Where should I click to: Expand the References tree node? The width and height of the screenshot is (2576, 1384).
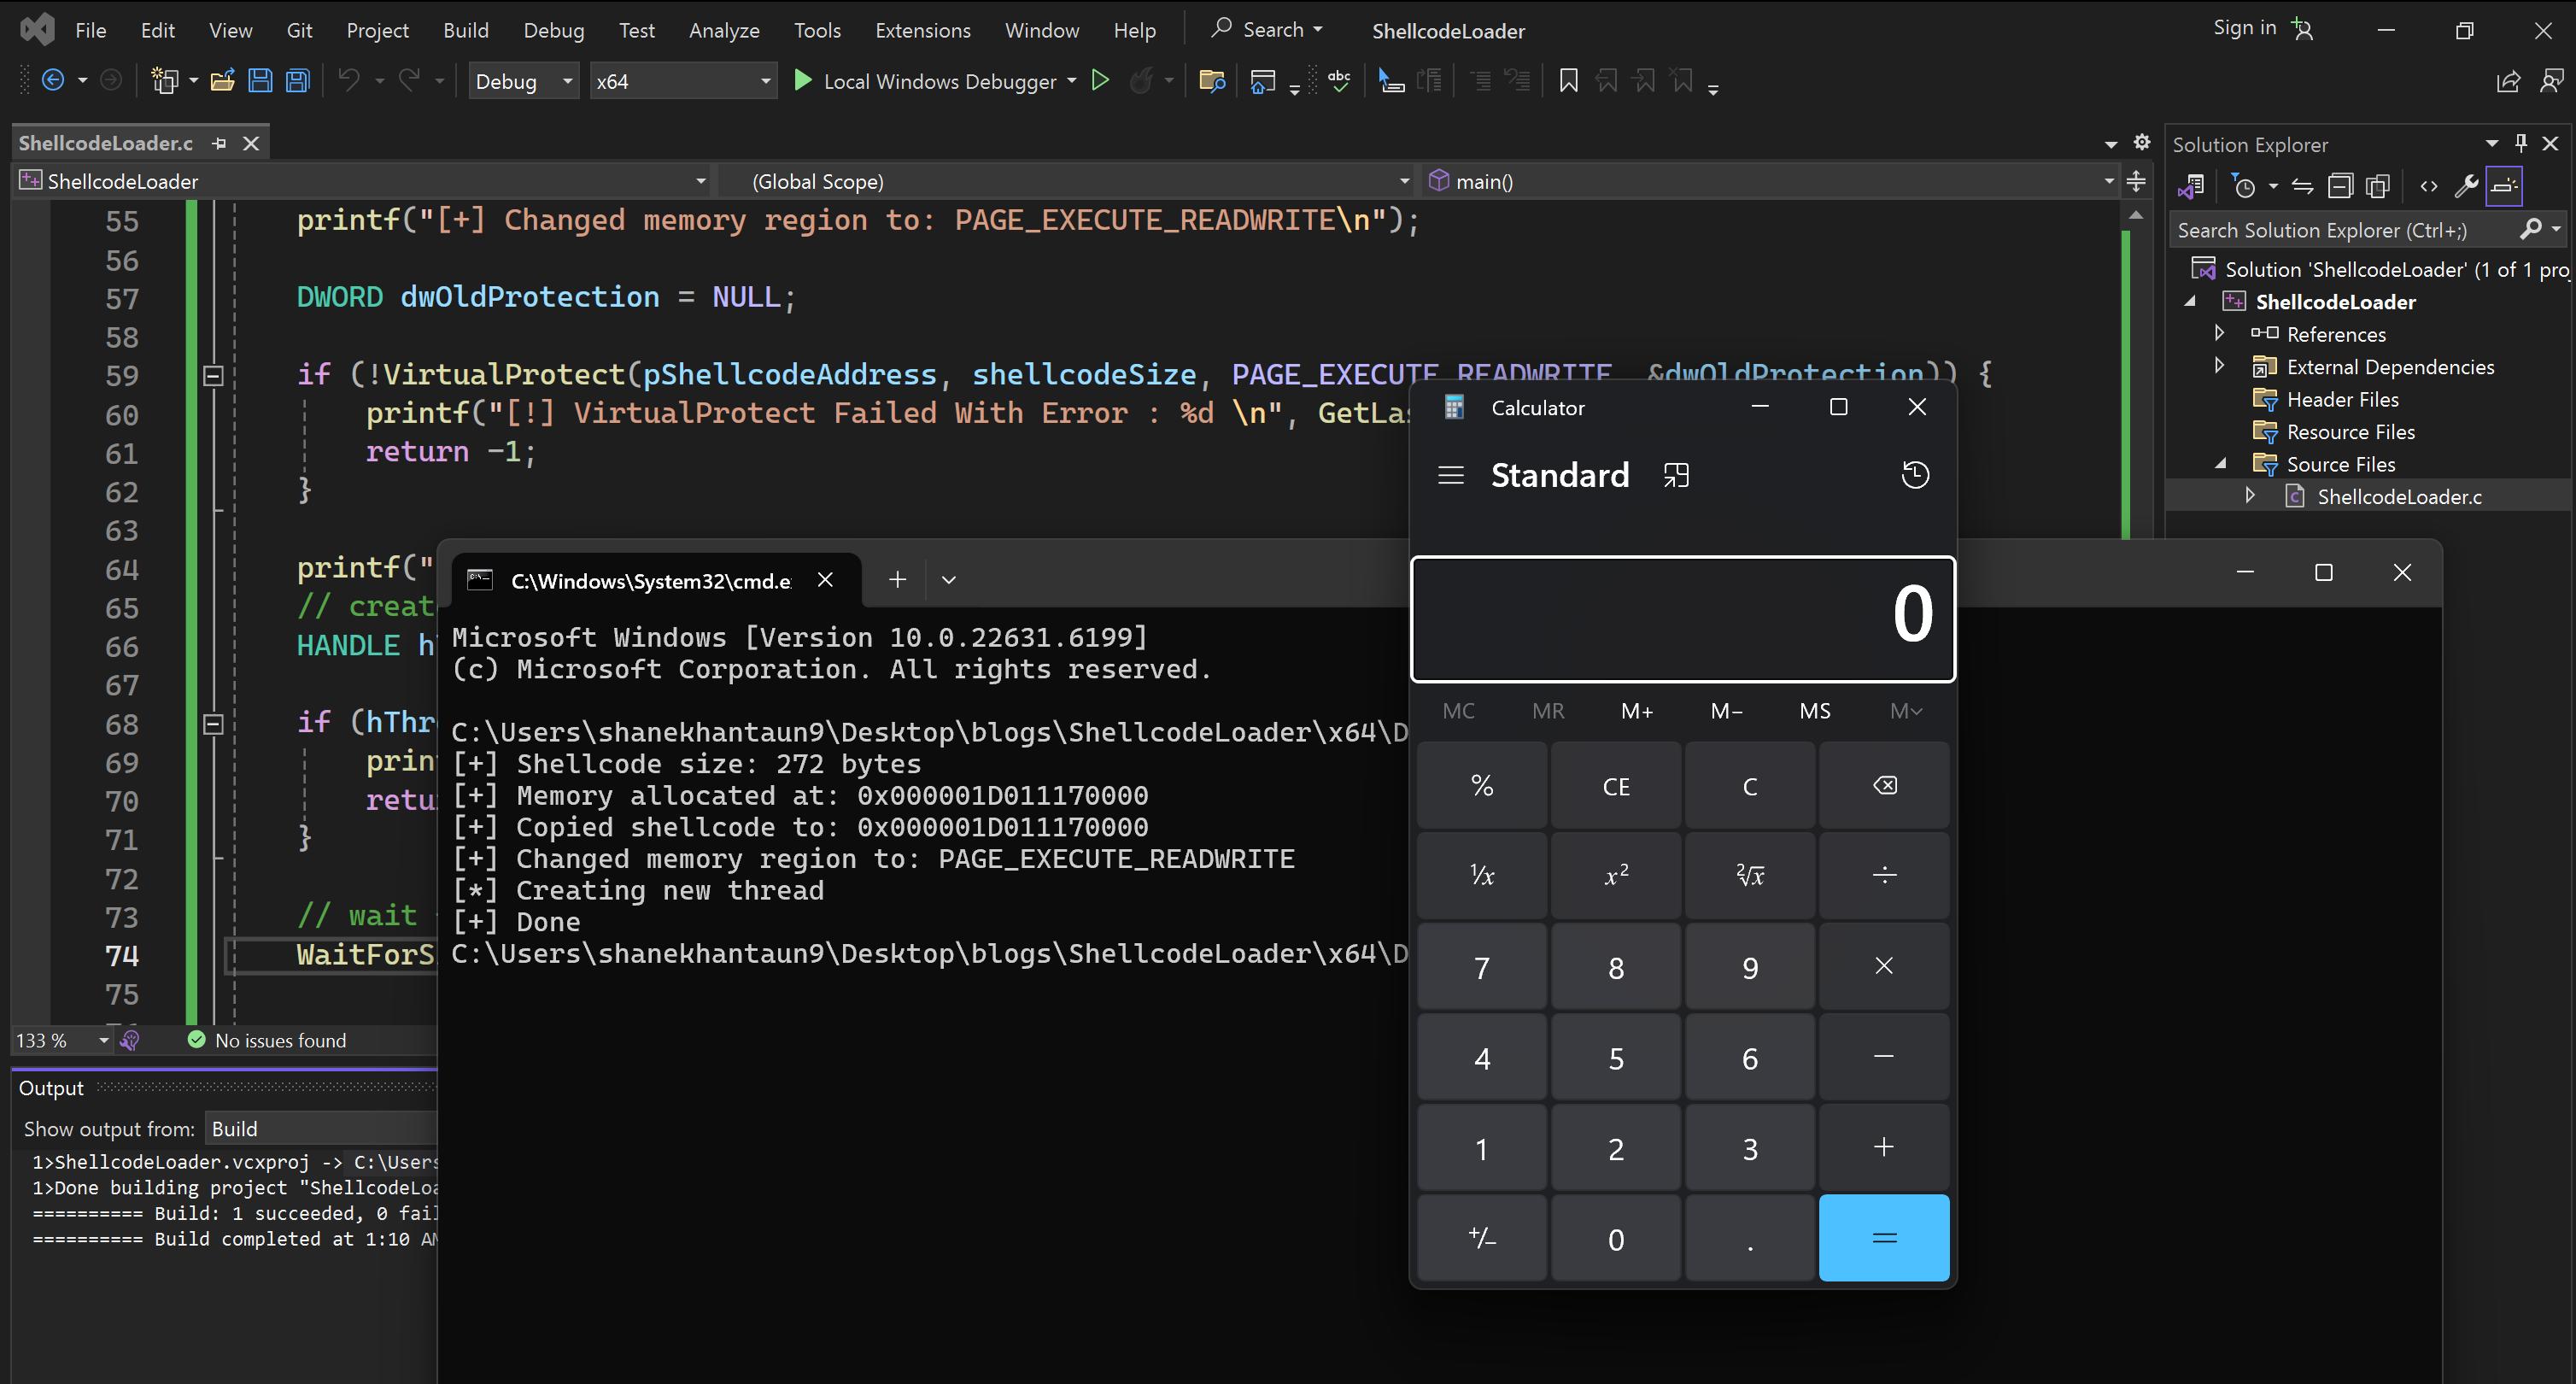(x=2219, y=333)
